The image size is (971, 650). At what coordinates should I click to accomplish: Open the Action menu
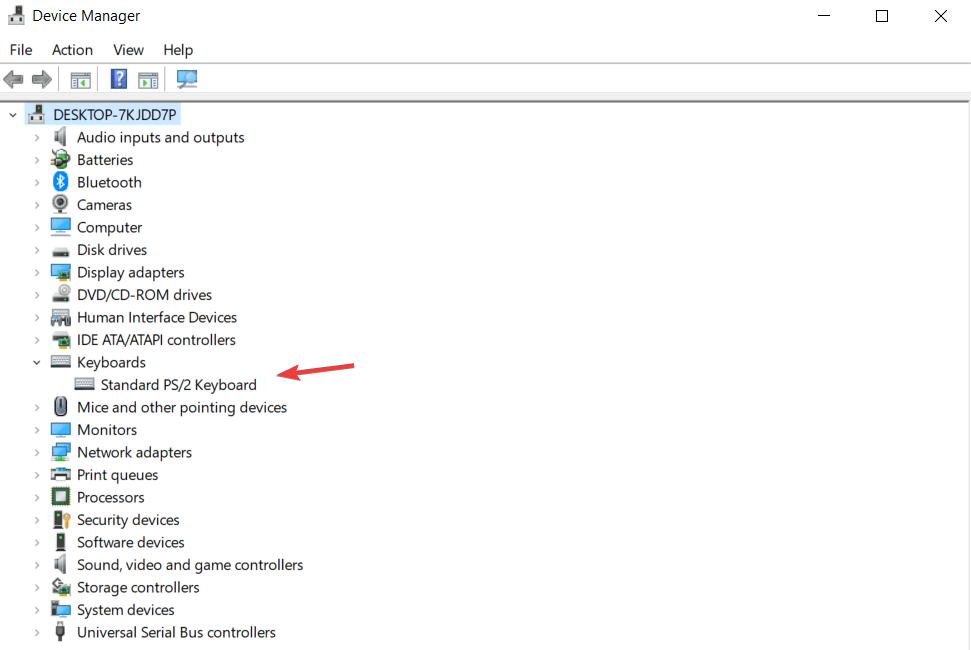(72, 49)
